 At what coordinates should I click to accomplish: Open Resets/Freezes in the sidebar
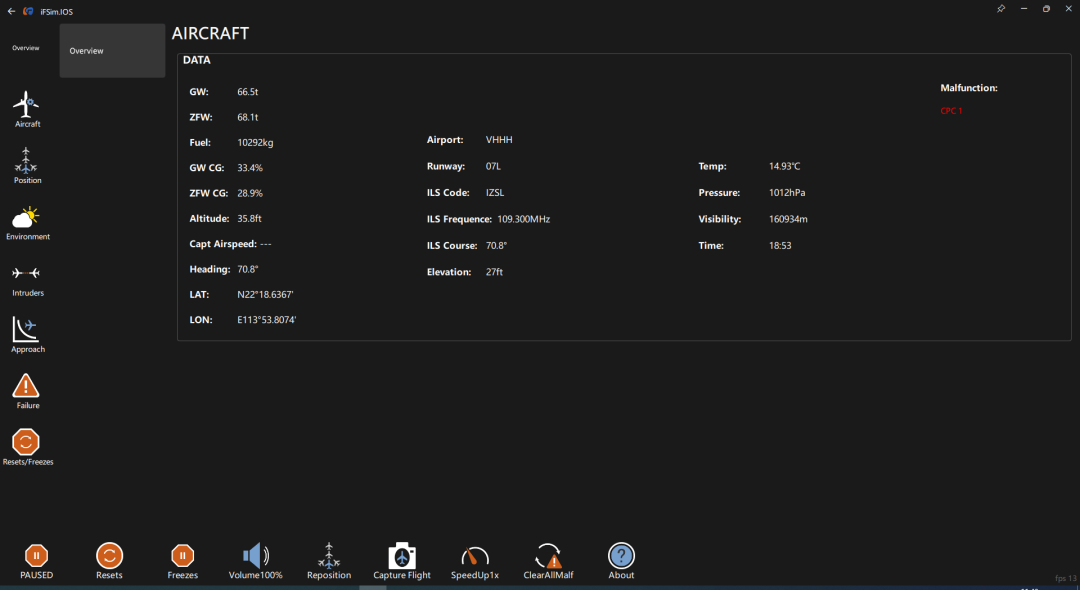27,444
